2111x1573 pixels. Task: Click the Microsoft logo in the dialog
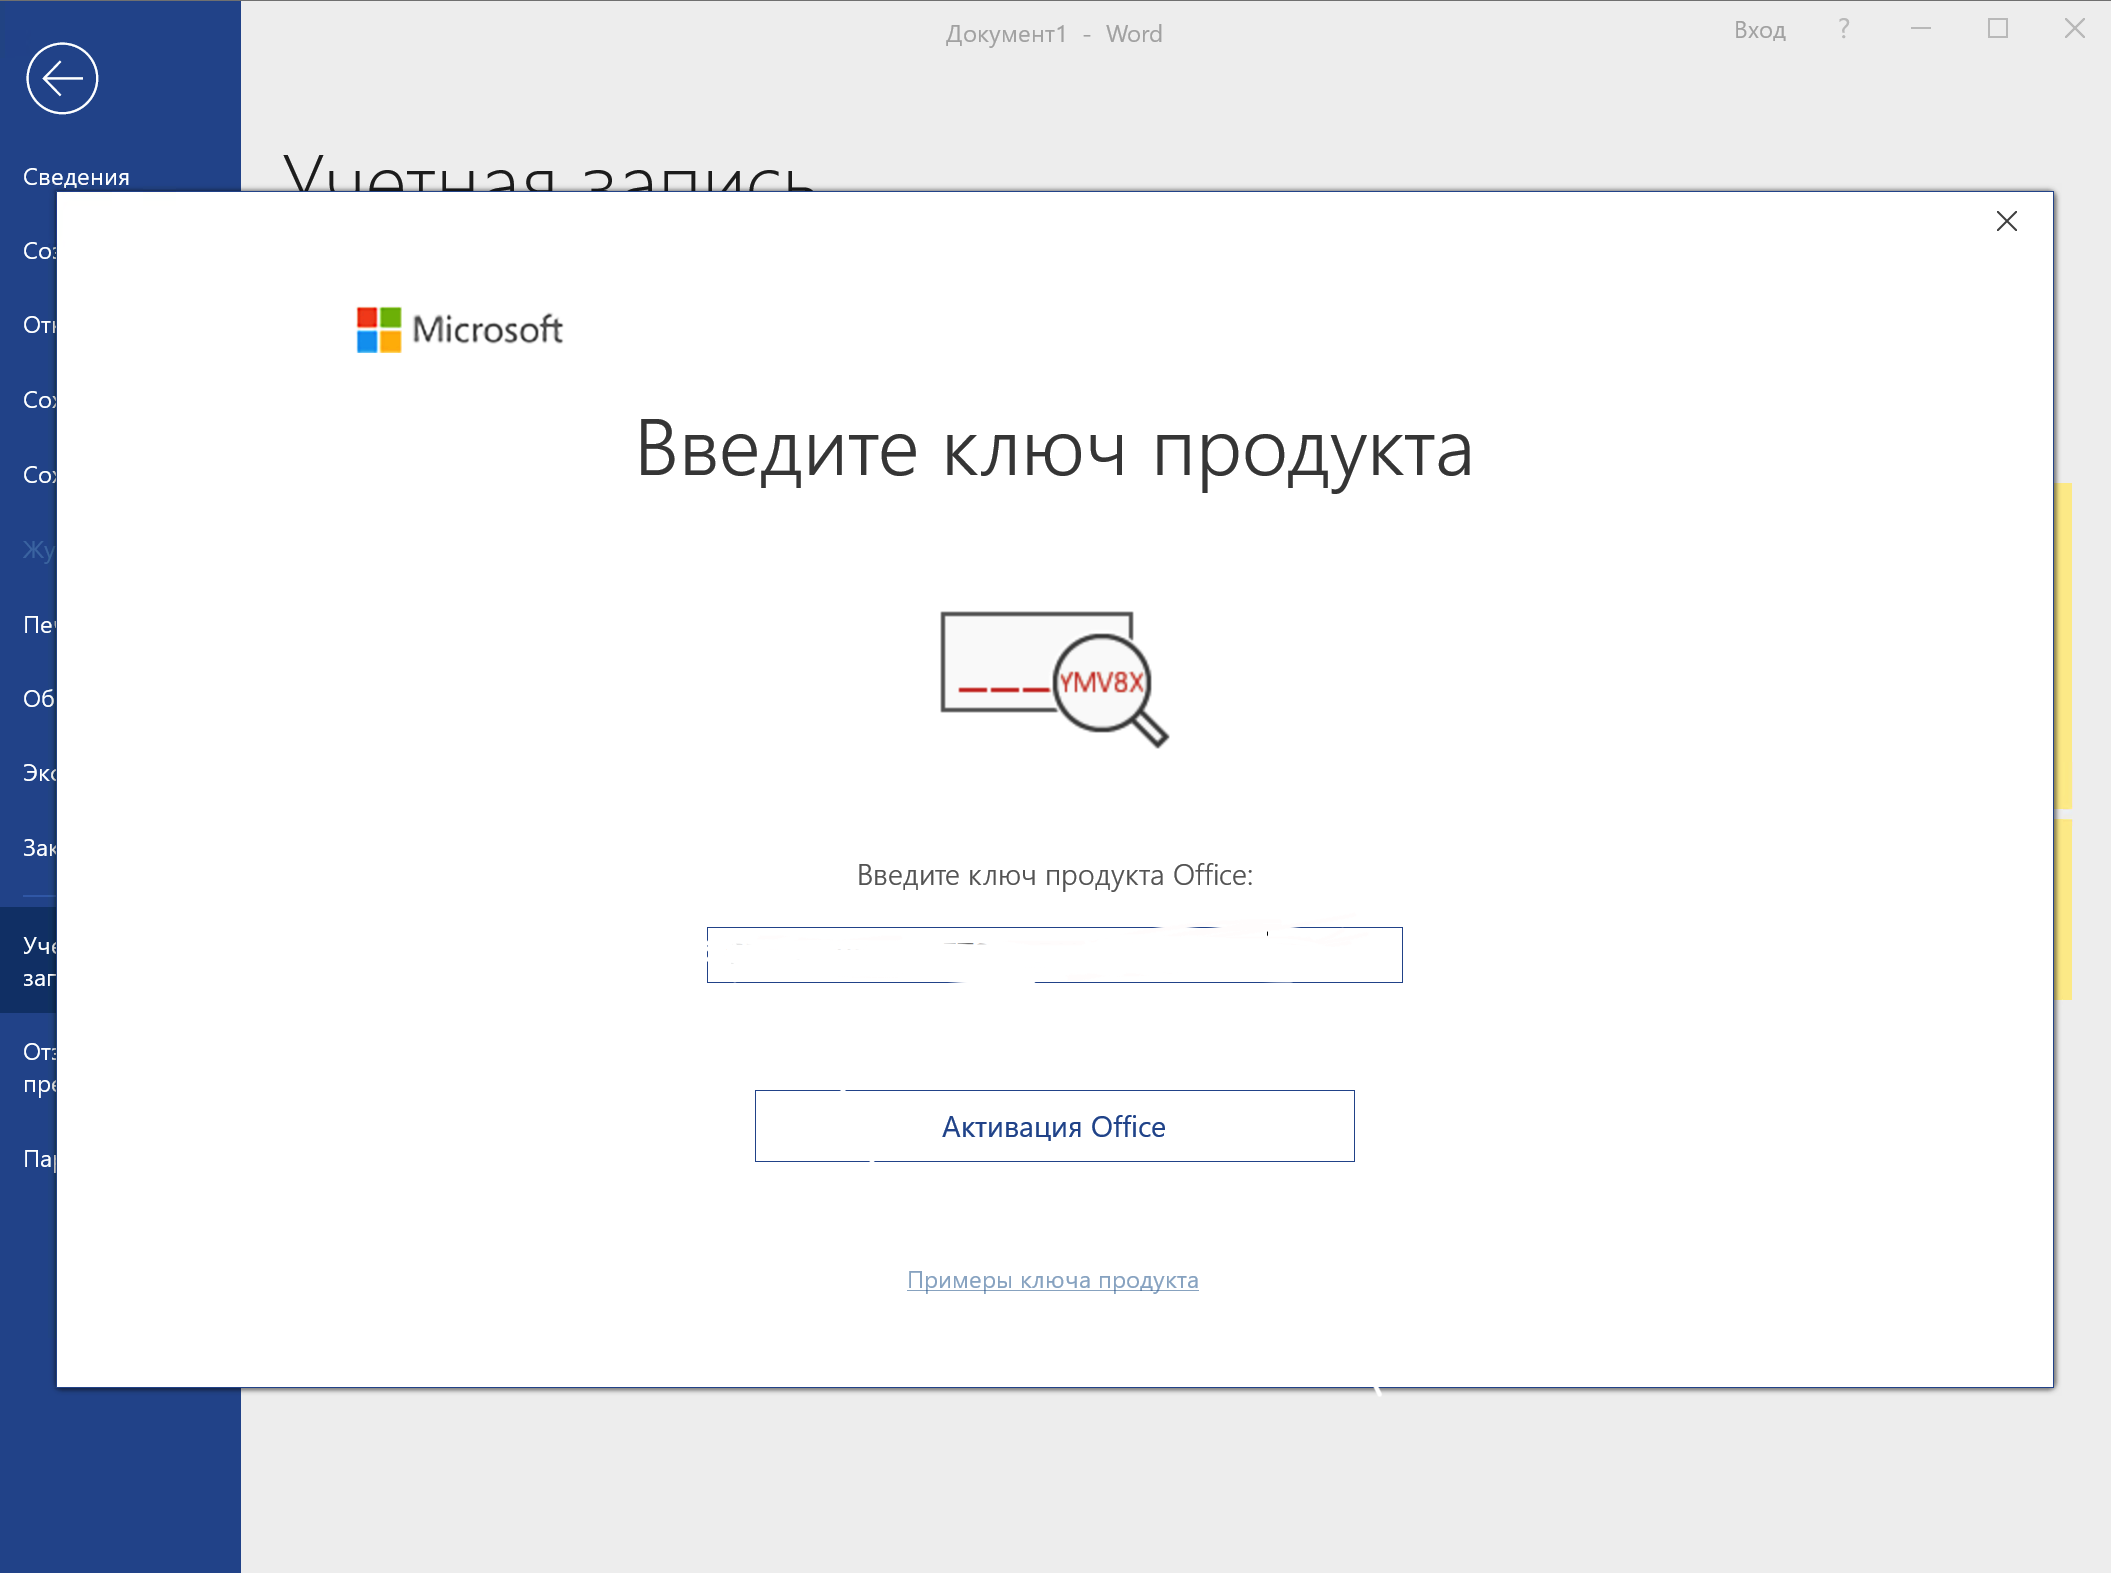point(460,329)
